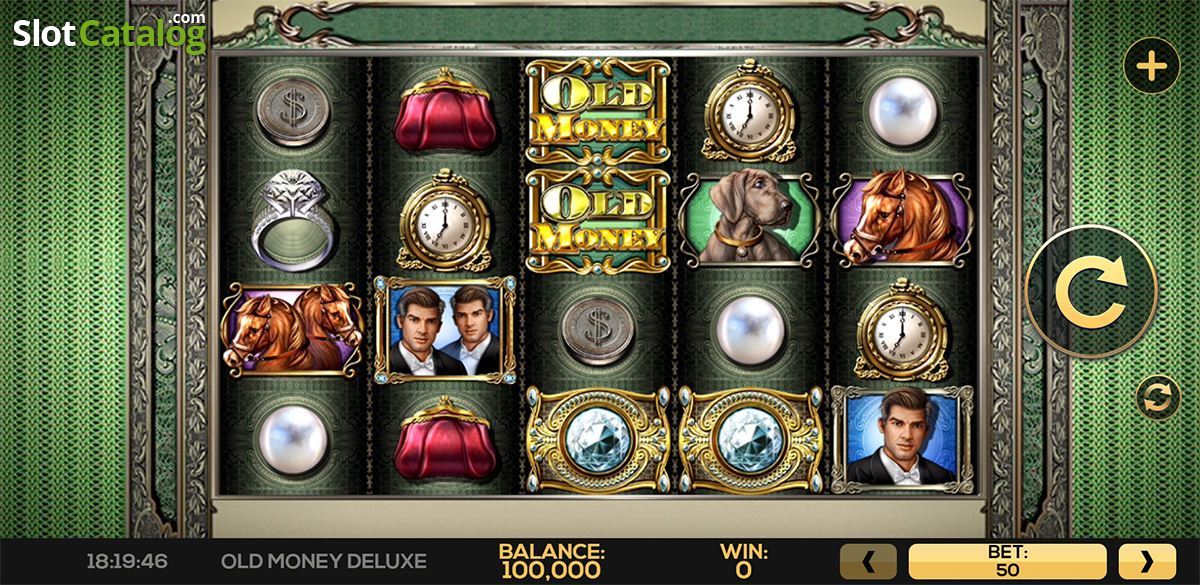Click the SlotCatalog.com logo

[x=109, y=32]
